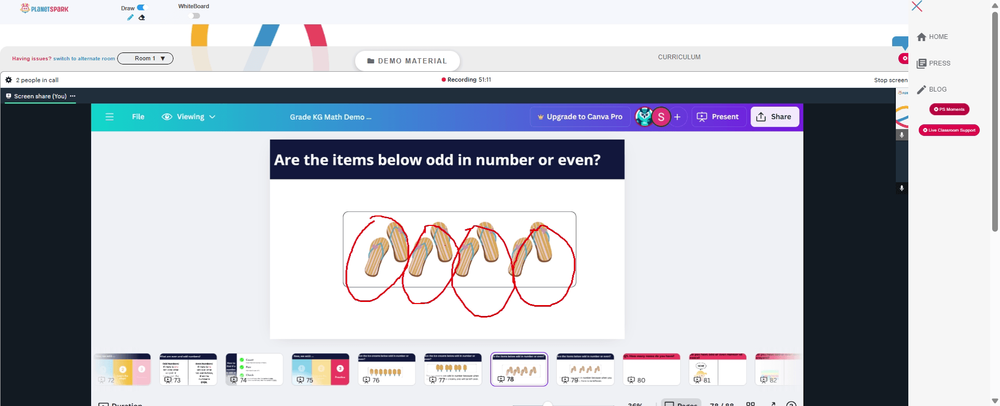Click the slide question heading text

pos(437,159)
